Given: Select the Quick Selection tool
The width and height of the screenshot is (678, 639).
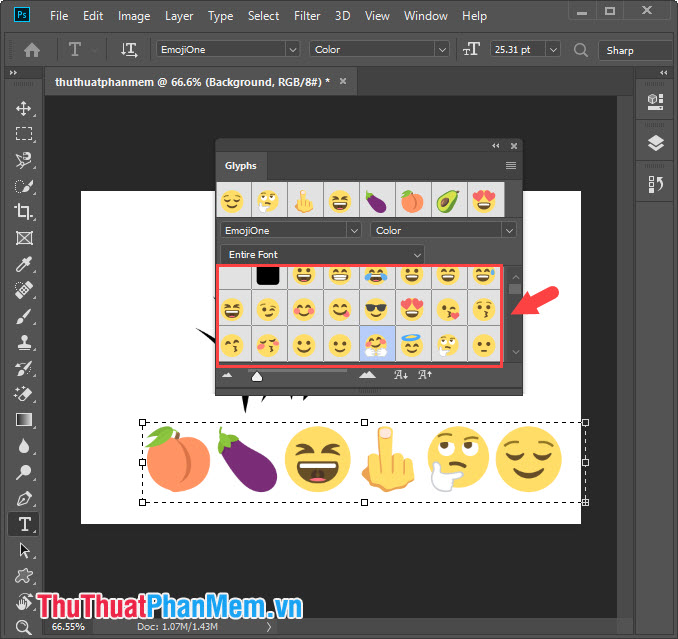Looking at the screenshot, I should pos(24,186).
